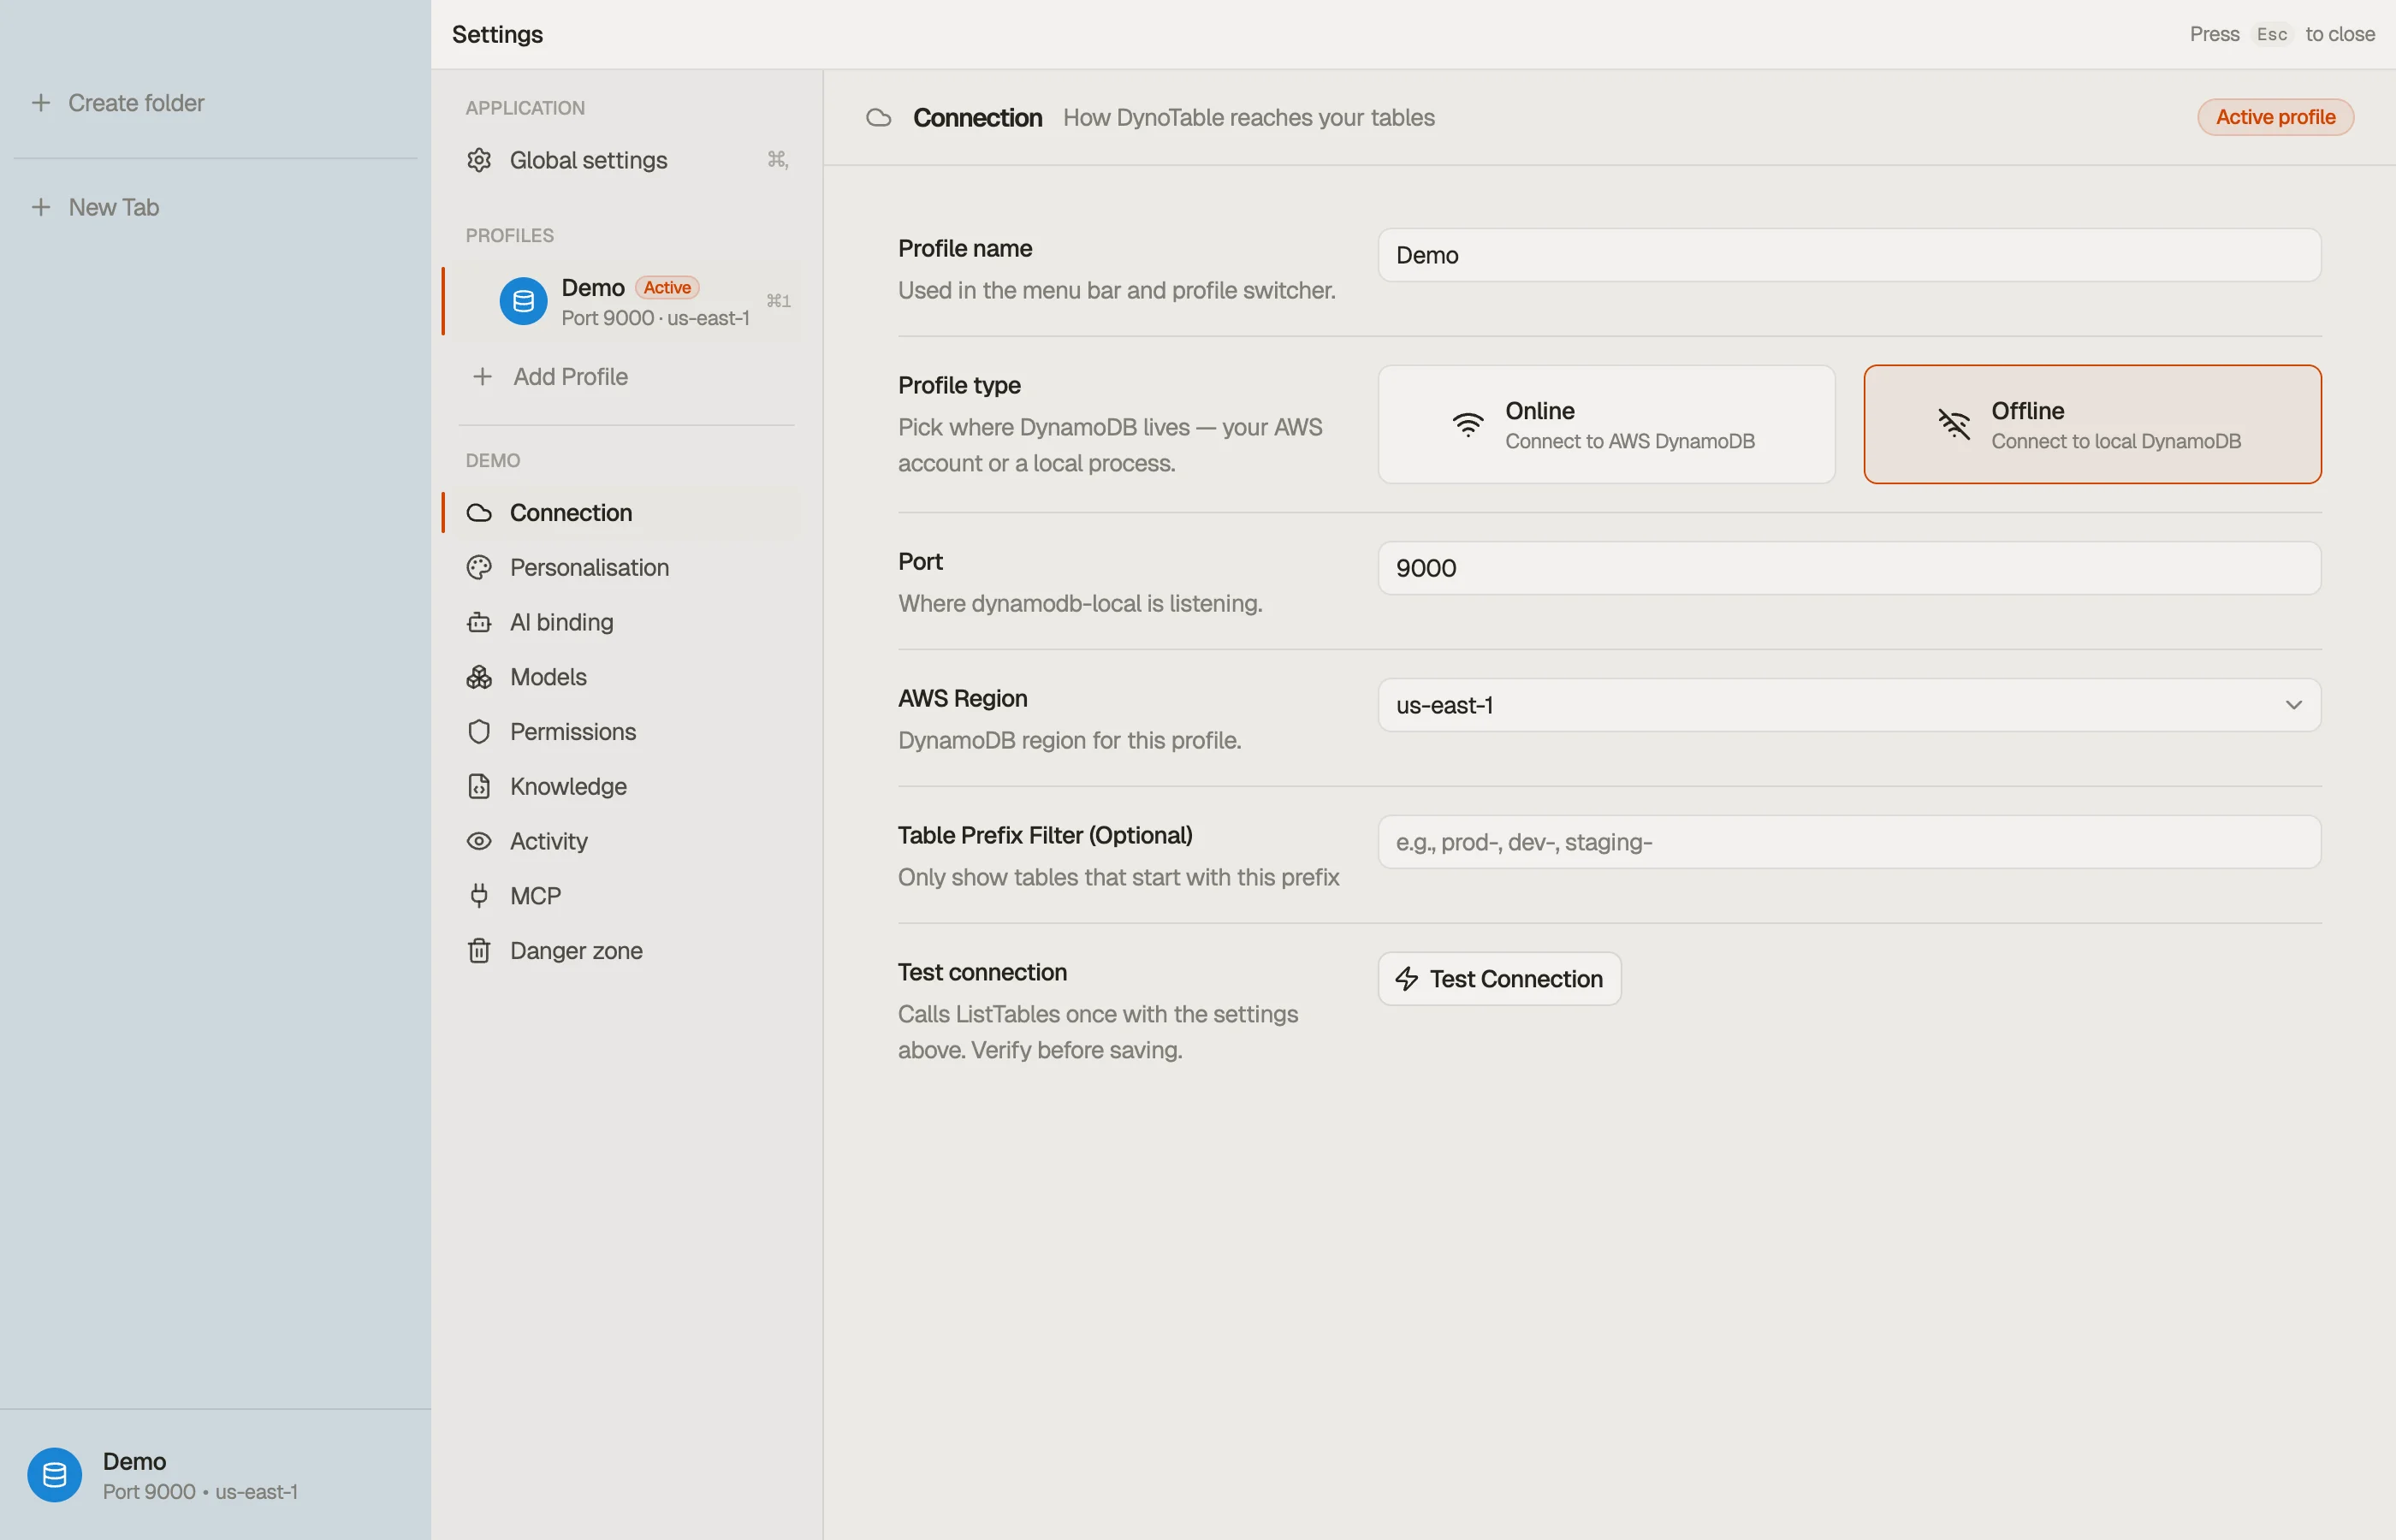This screenshot has width=2396, height=1540.
Task: Click the Global settings gear icon
Action: pyautogui.click(x=479, y=160)
